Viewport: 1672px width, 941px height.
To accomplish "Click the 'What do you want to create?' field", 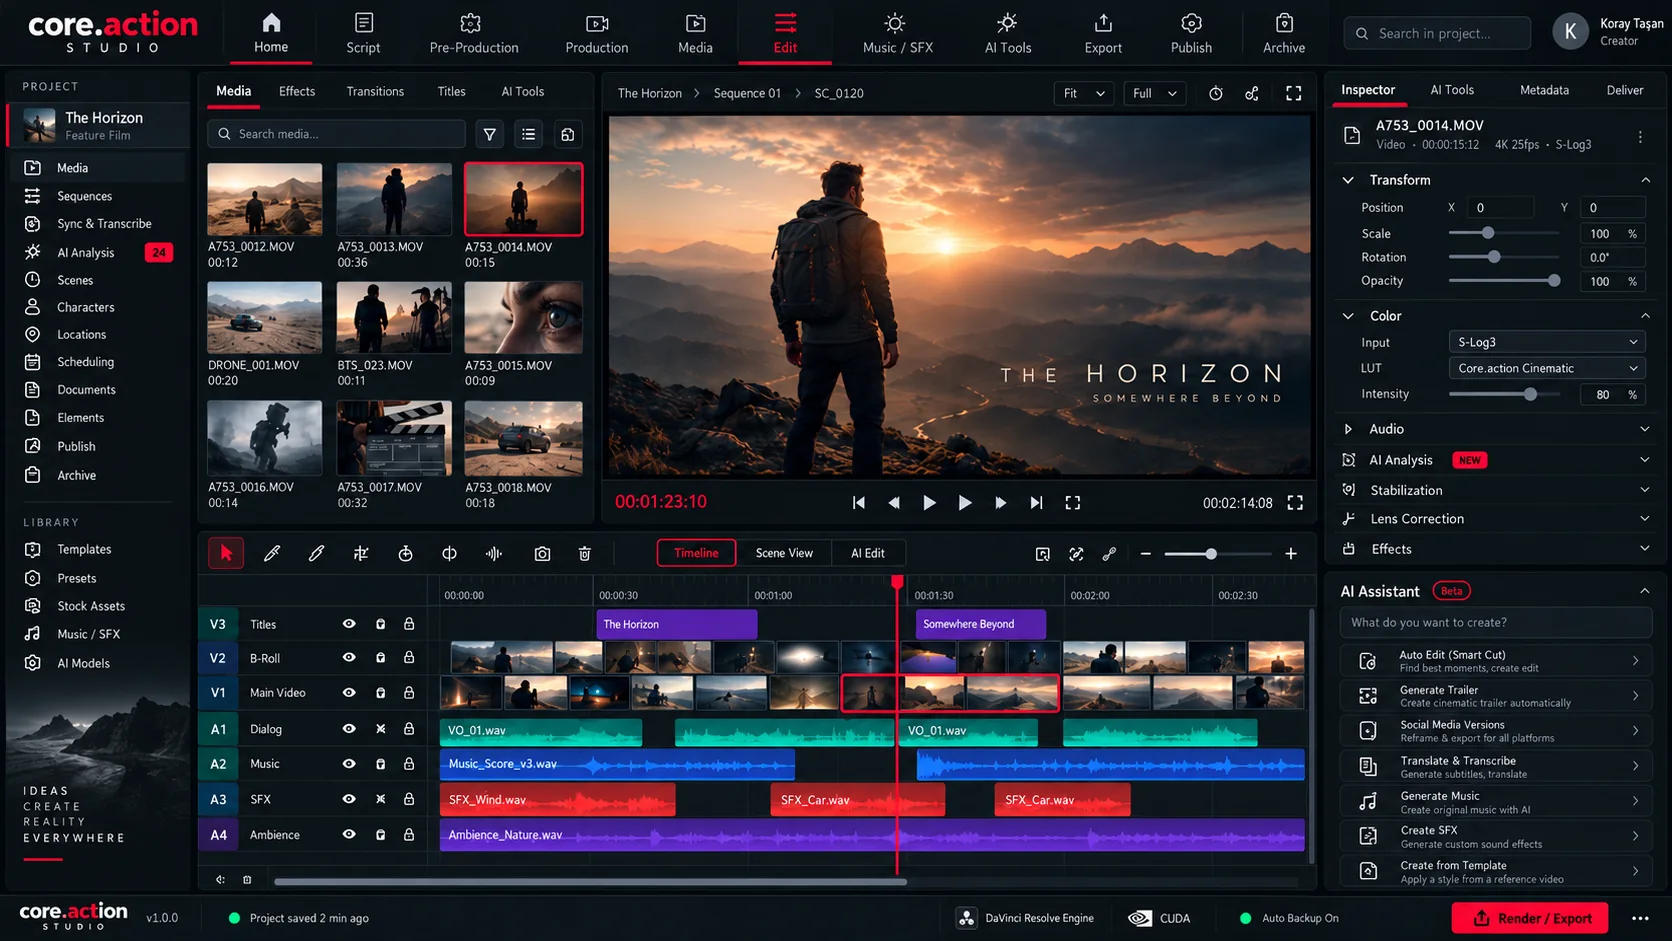I will [x=1496, y=622].
